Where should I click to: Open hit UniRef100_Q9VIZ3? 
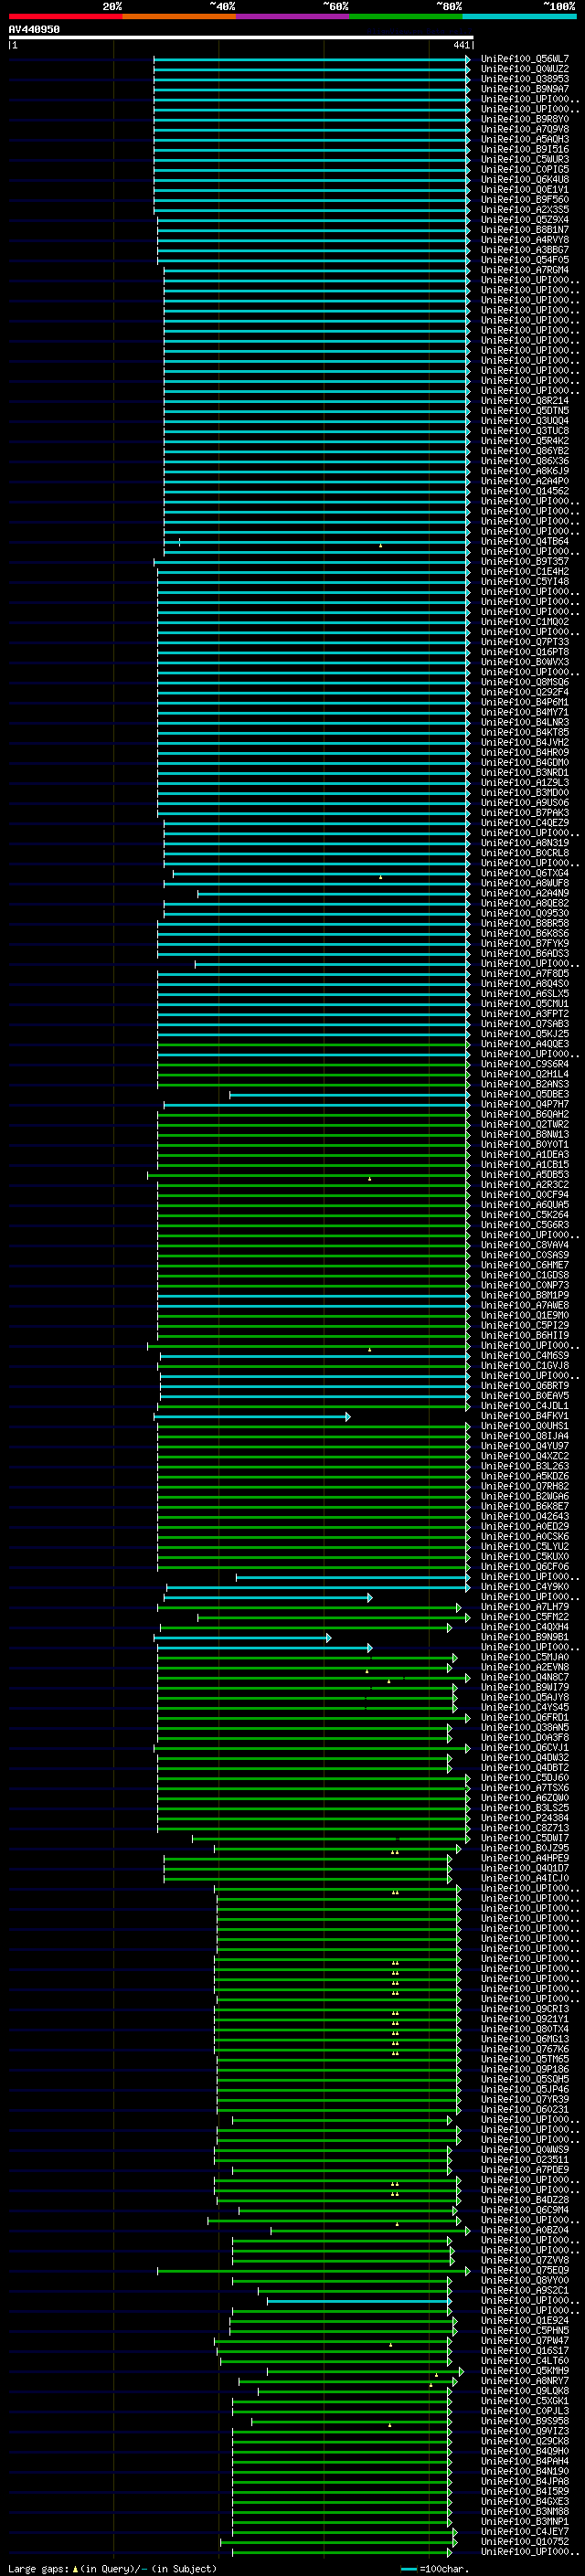pos(525,2431)
